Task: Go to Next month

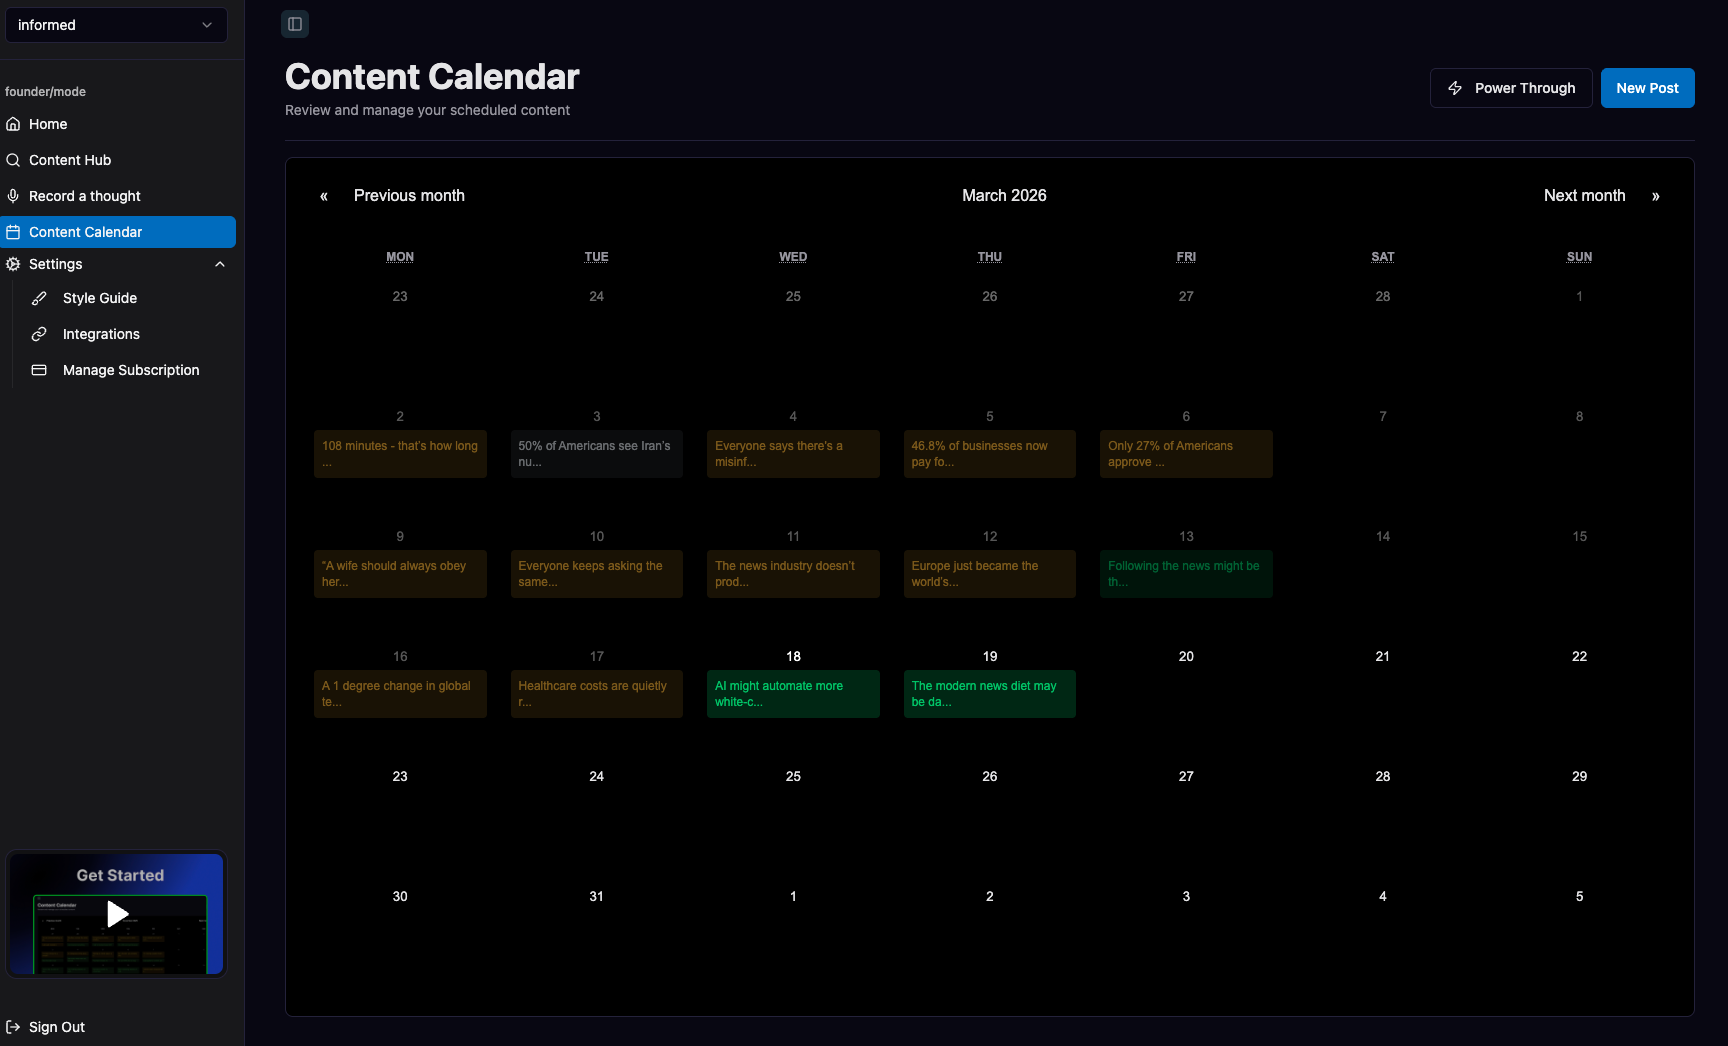Action: pos(1585,195)
